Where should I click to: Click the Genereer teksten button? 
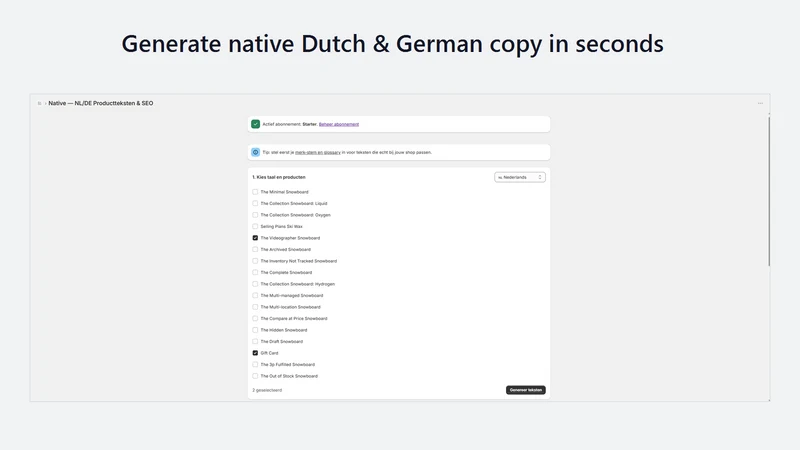(x=526, y=390)
